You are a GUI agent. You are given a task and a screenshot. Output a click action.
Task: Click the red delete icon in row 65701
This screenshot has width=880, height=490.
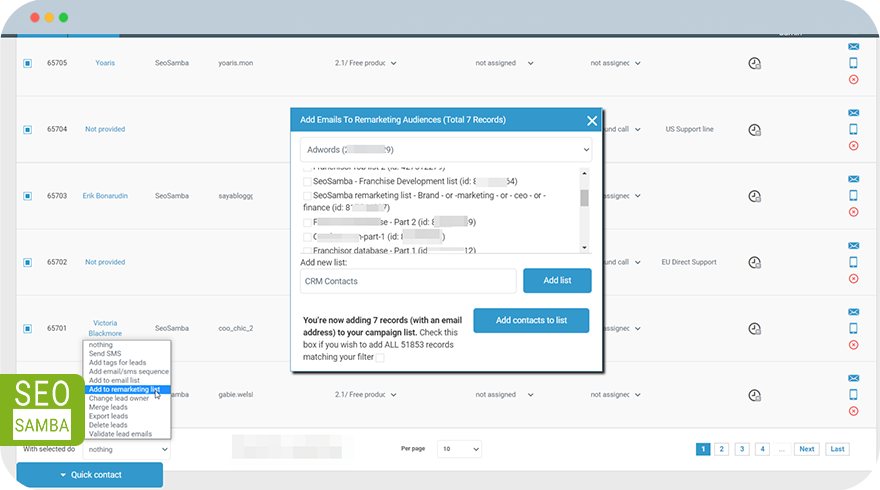tap(853, 345)
